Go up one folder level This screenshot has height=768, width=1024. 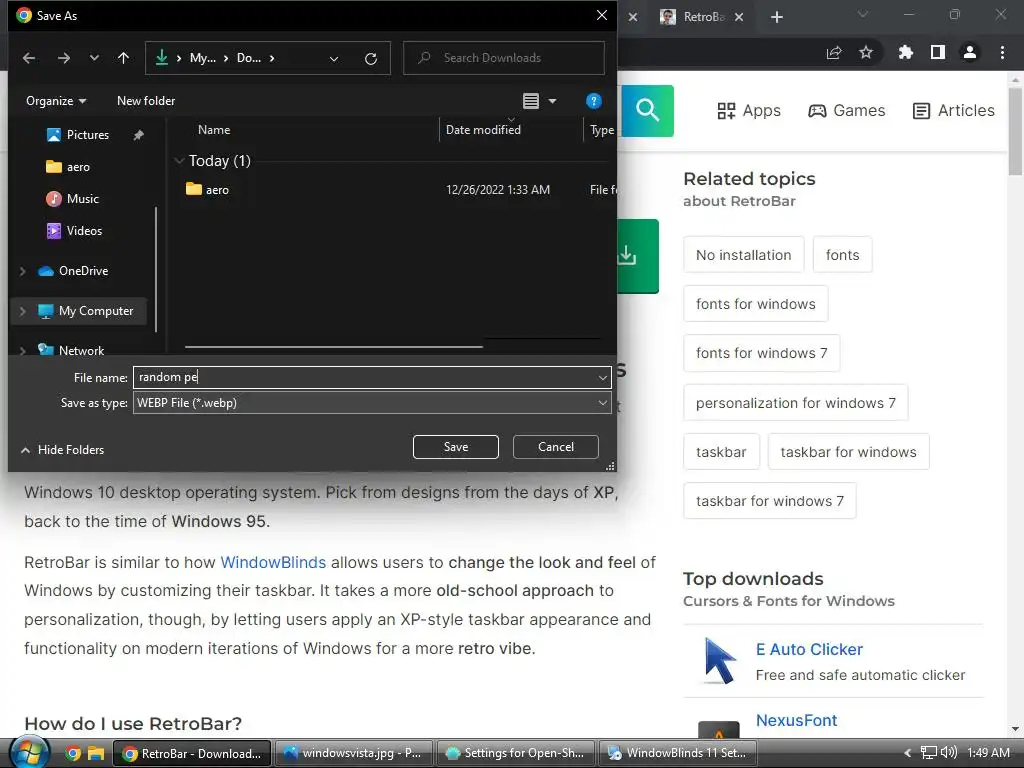(123, 58)
